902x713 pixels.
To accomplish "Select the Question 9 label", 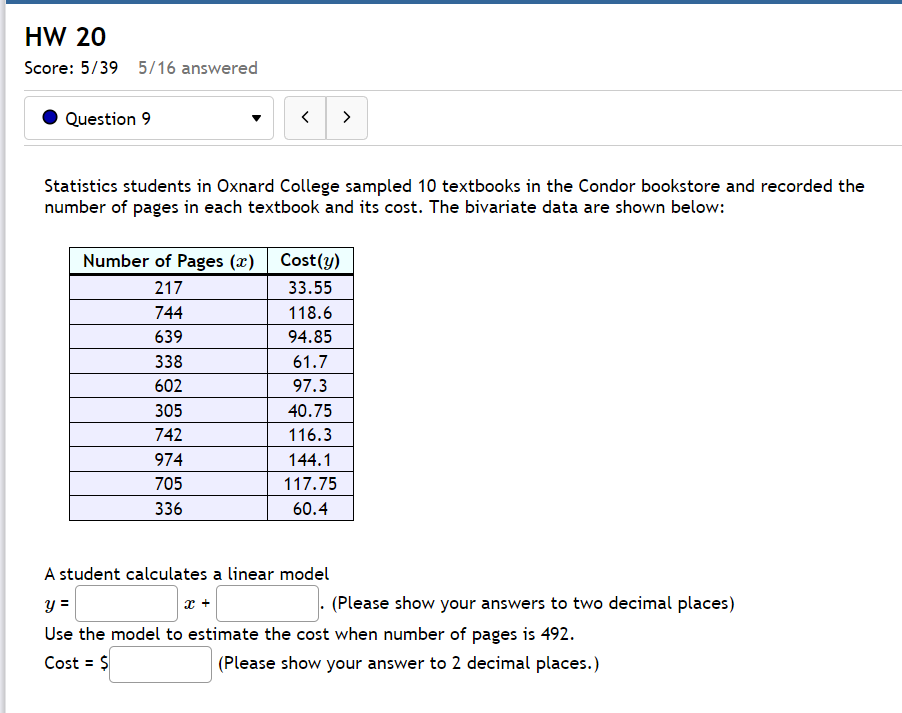I will point(110,118).
